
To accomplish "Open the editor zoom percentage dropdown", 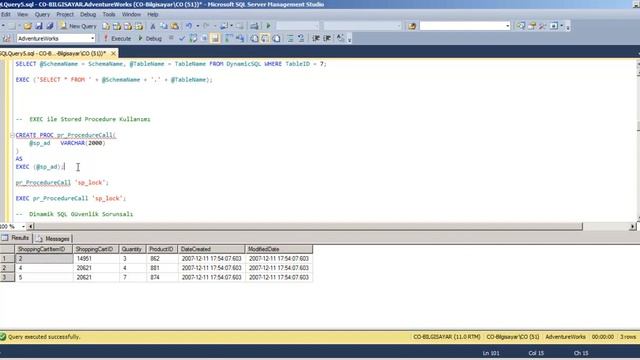I will point(23,226).
